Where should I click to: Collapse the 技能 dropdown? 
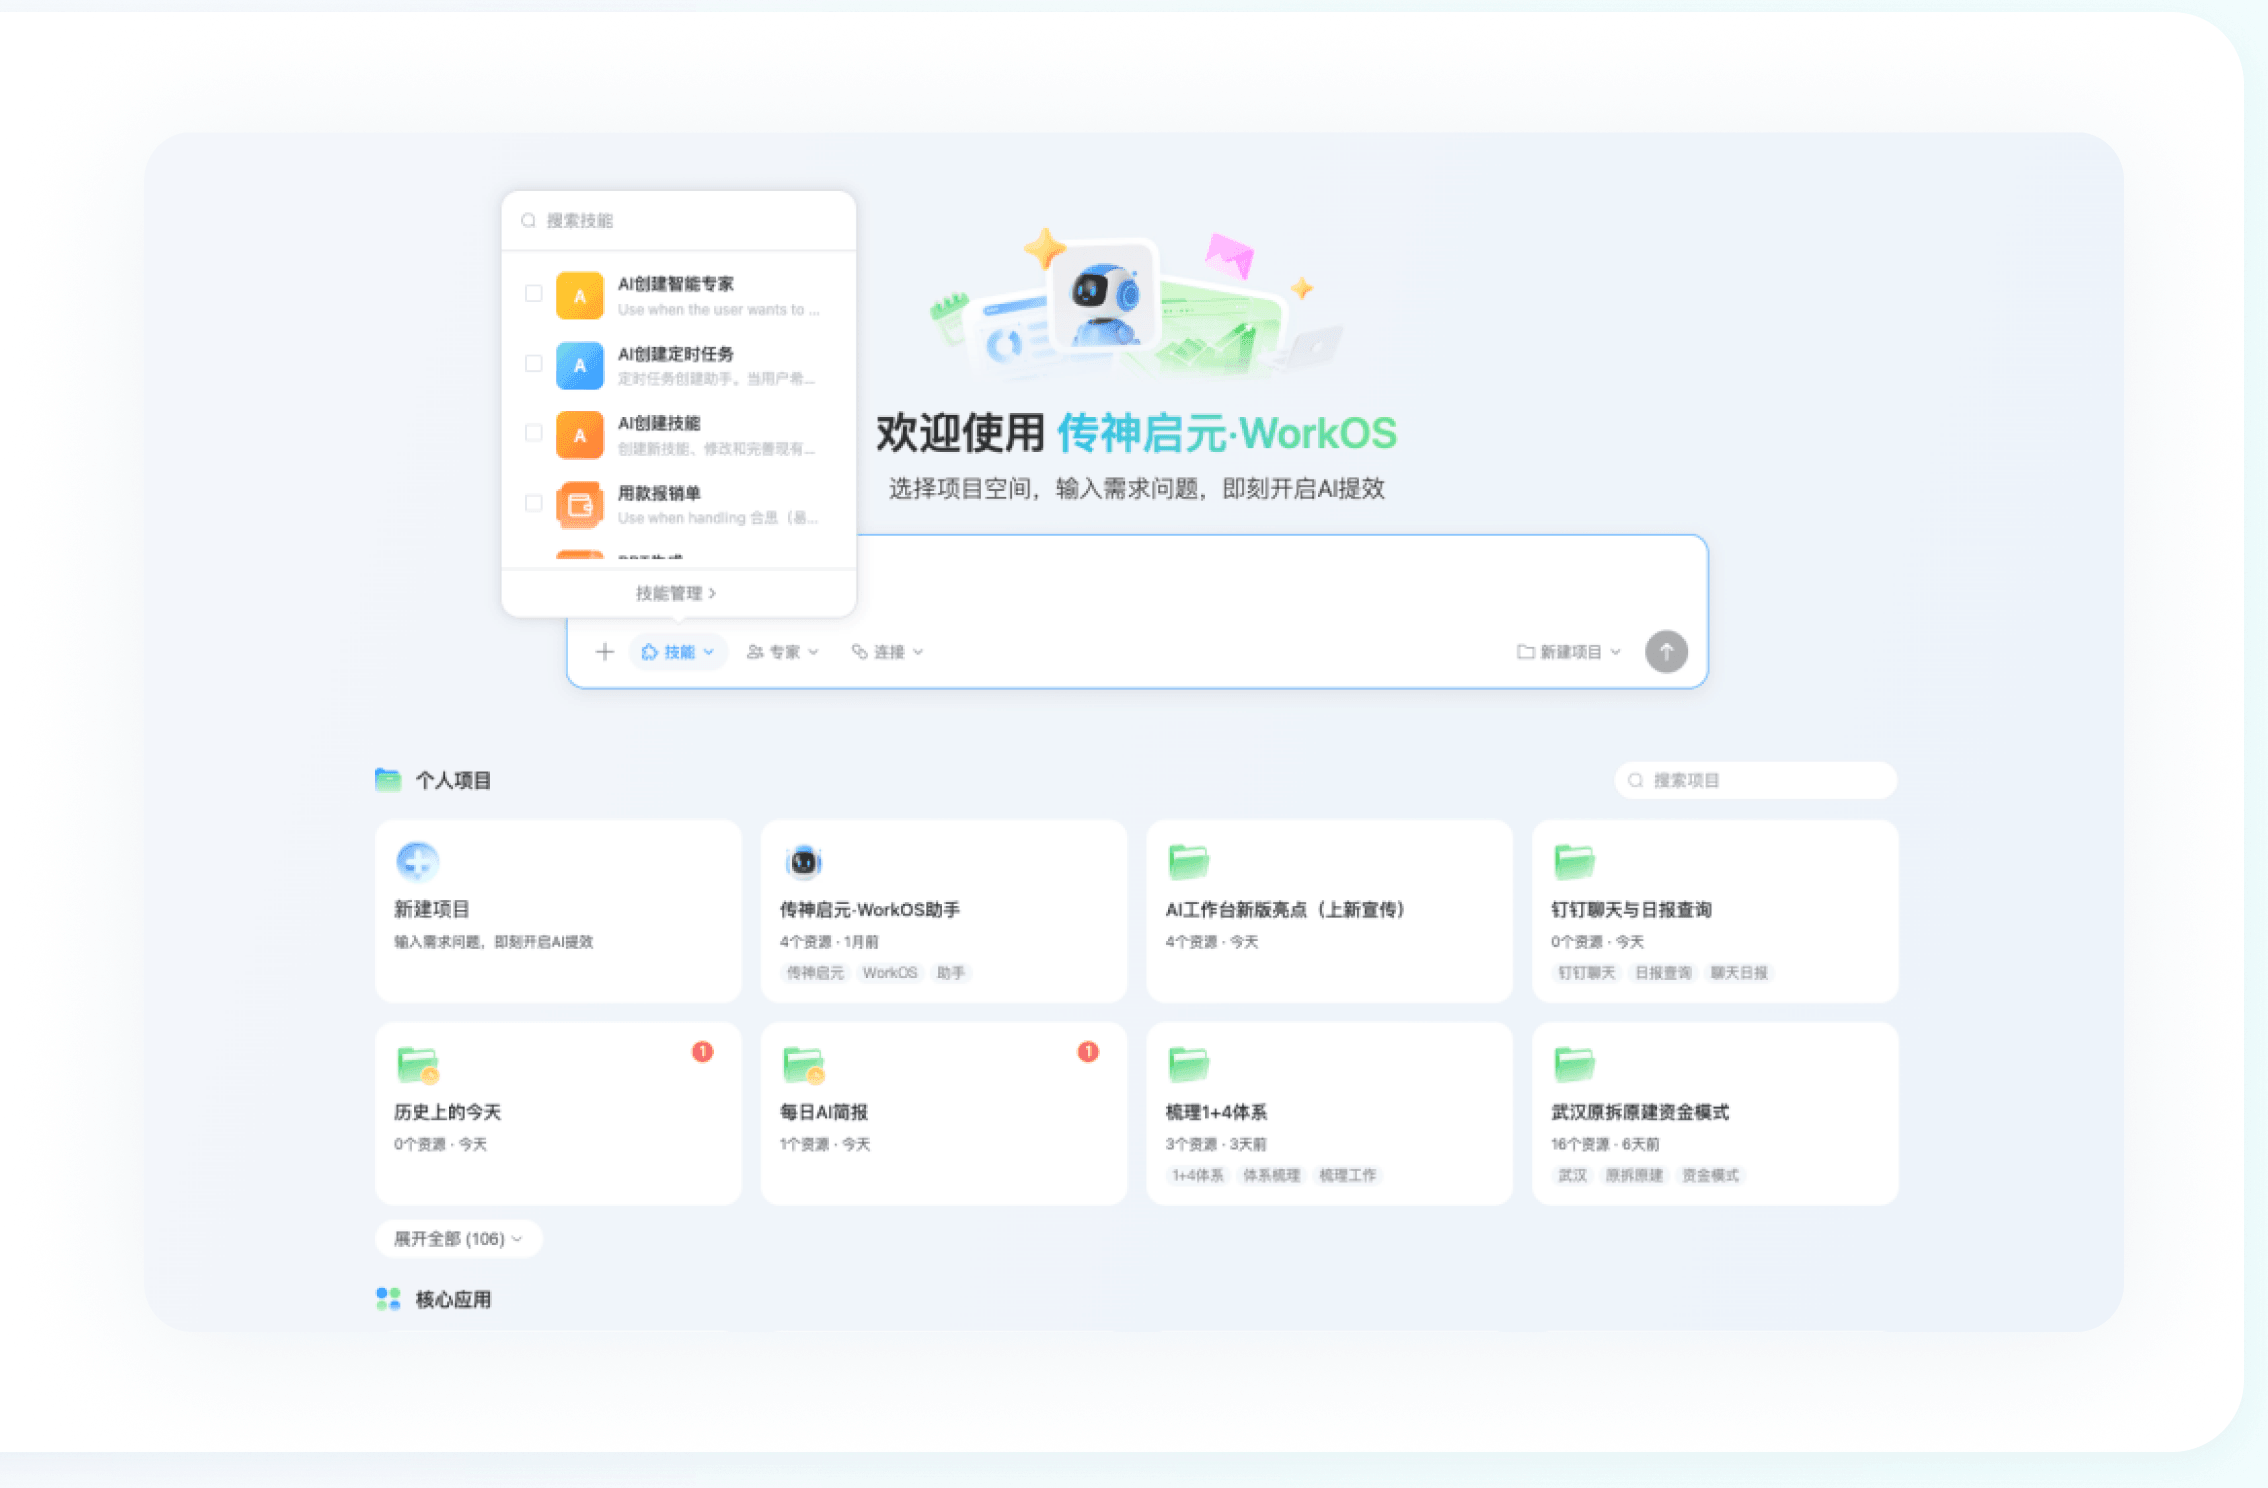coord(678,652)
